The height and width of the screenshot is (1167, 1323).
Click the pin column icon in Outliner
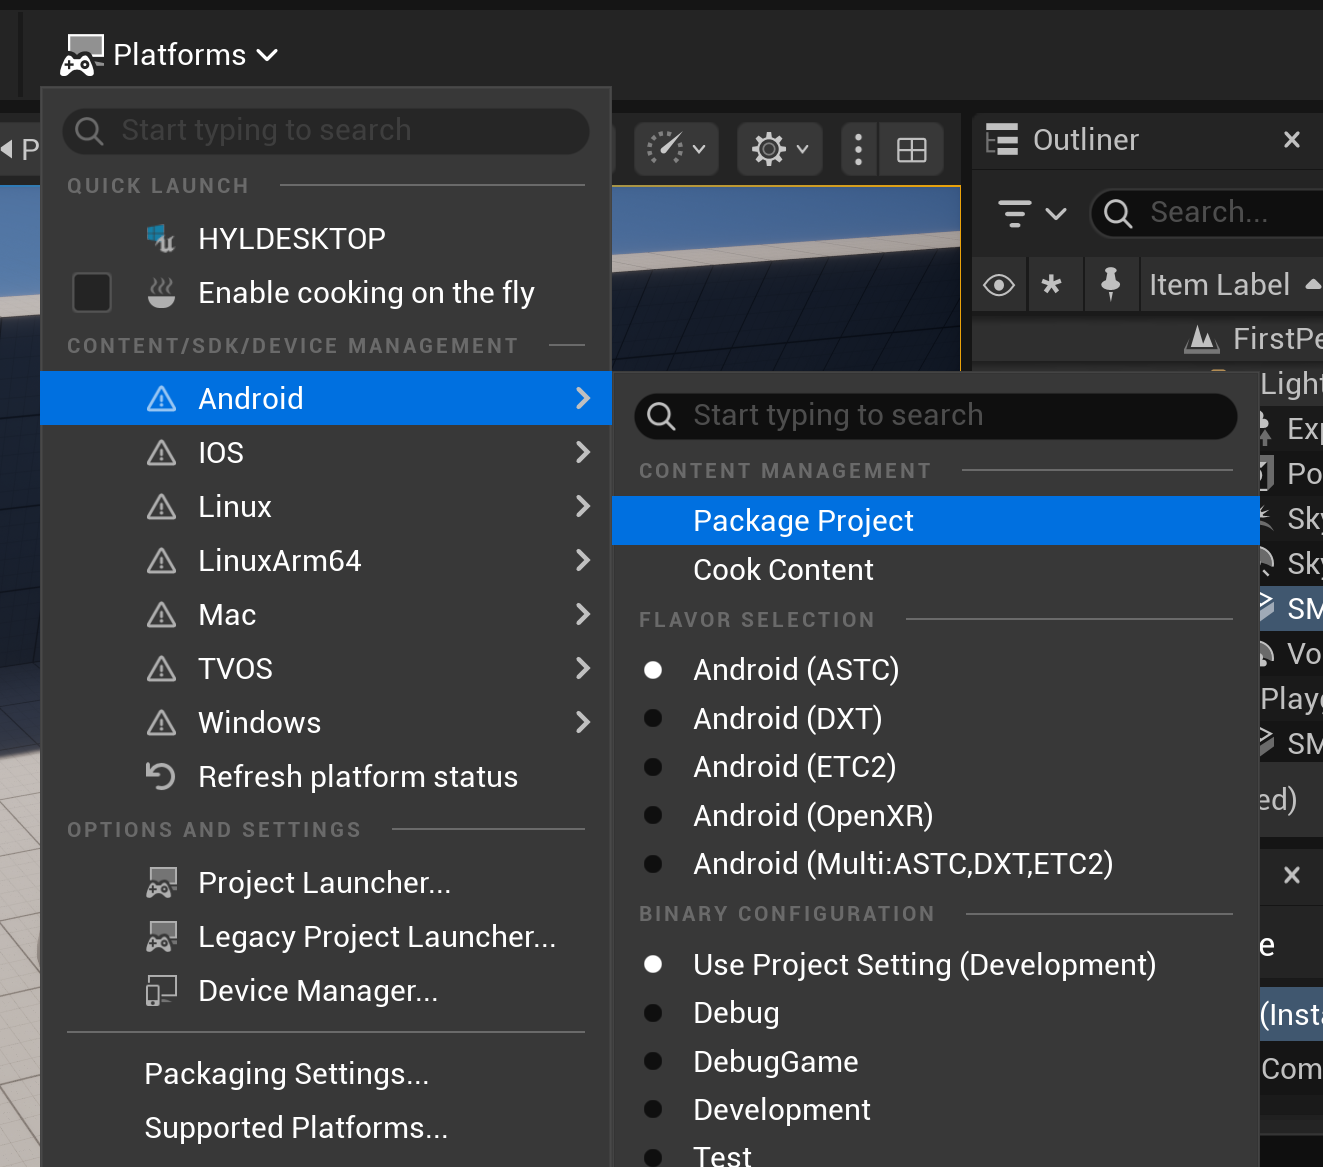click(x=1110, y=285)
